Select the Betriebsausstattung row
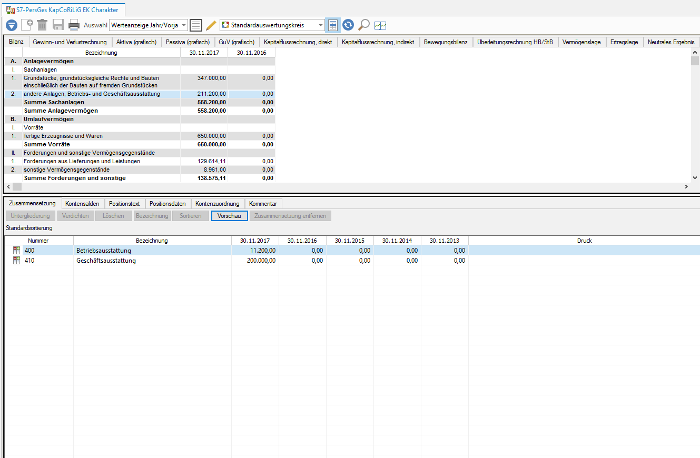Image resolution: width=700 pixels, height=458 pixels. click(352, 250)
